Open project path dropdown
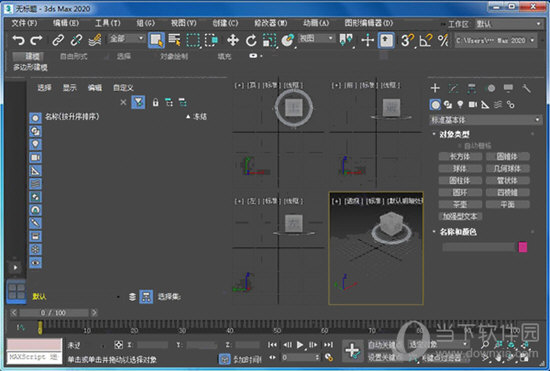Viewport: 550px width, 371px height. pyautogui.click(x=495, y=40)
